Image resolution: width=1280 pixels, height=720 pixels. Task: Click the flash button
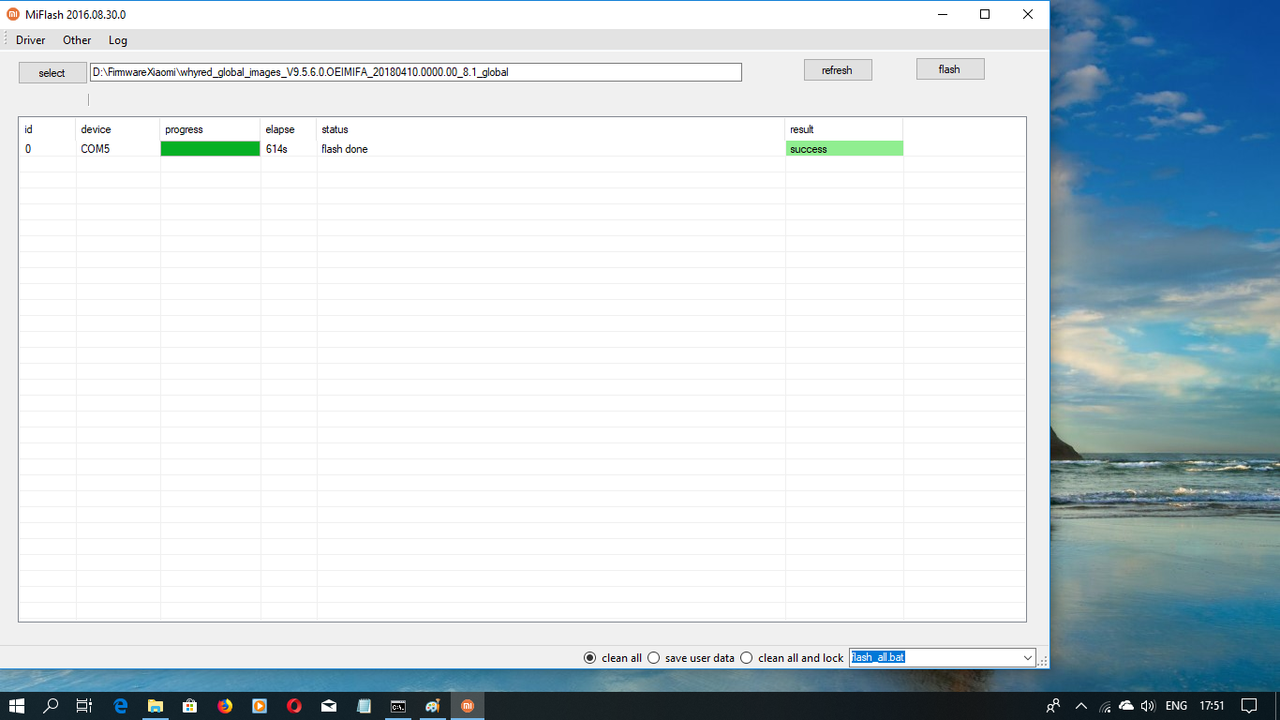coord(950,69)
